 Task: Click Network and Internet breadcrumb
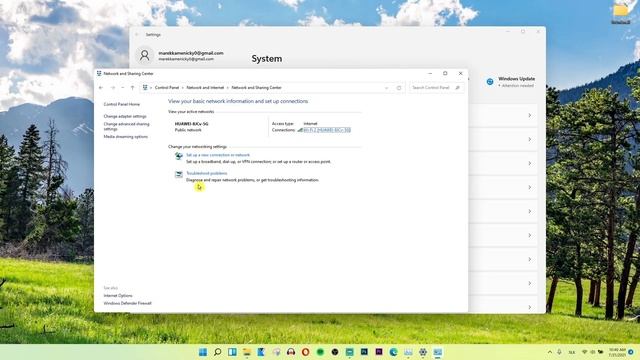point(205,88)
